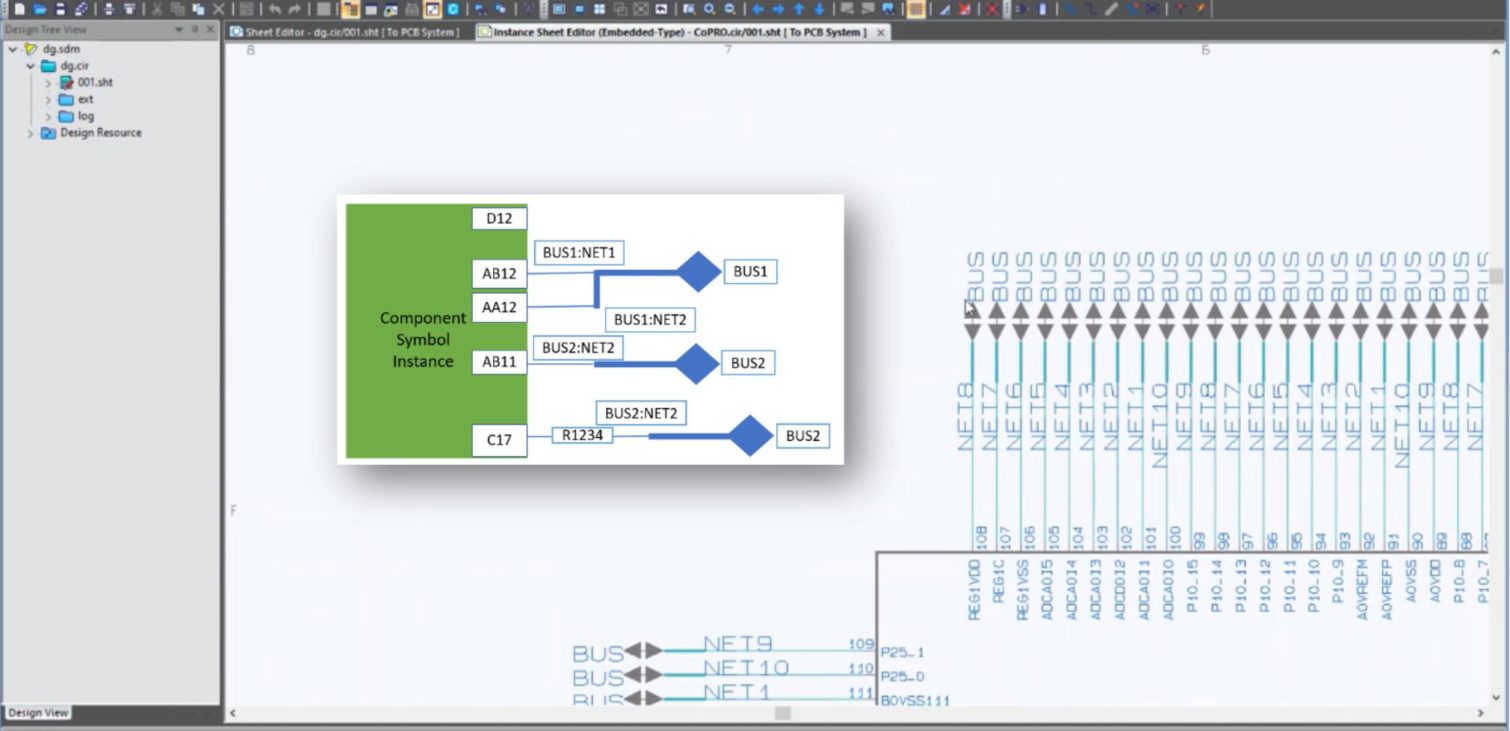Image resolution: width=1510 pixels, height=731 pixels.
Task: Select the Zoom In magnifier icon
Action: (x=707, y=9)
